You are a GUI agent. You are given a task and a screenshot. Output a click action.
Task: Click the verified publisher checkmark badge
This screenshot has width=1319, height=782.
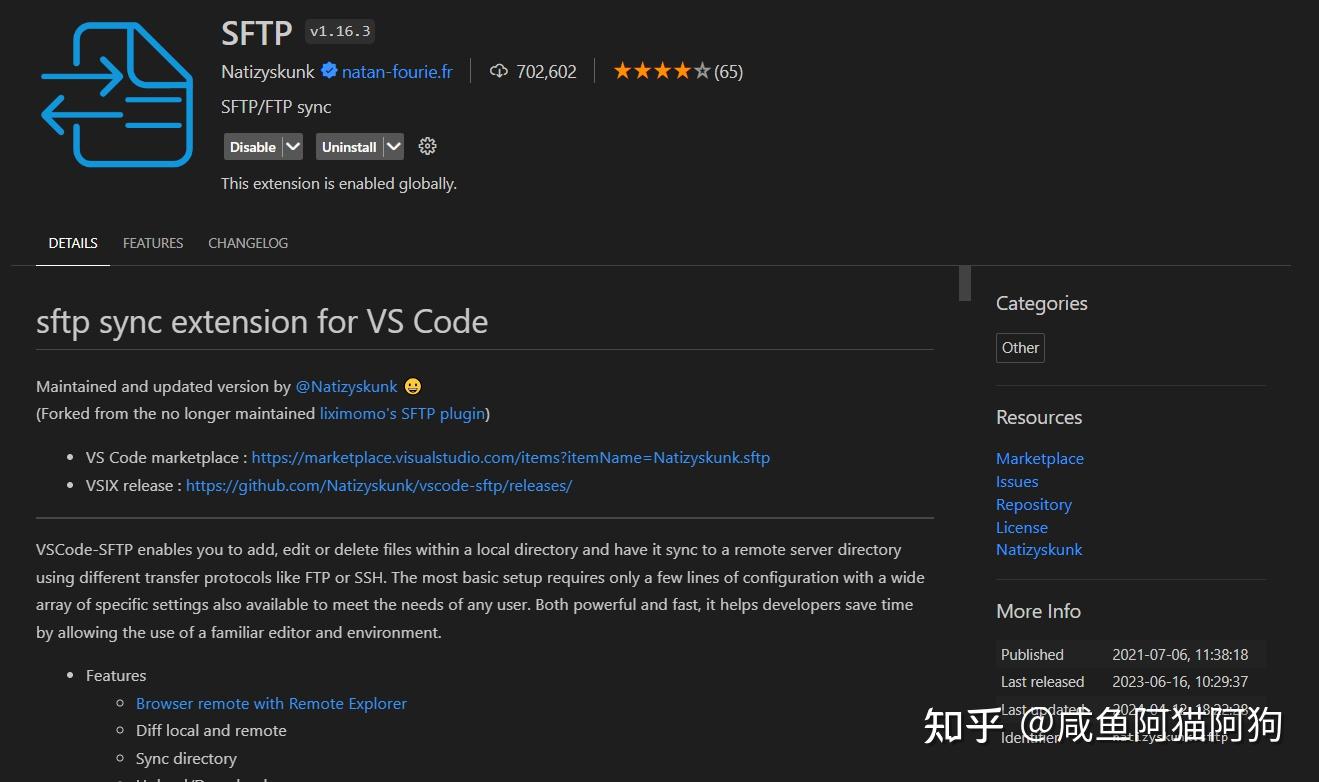330,70
